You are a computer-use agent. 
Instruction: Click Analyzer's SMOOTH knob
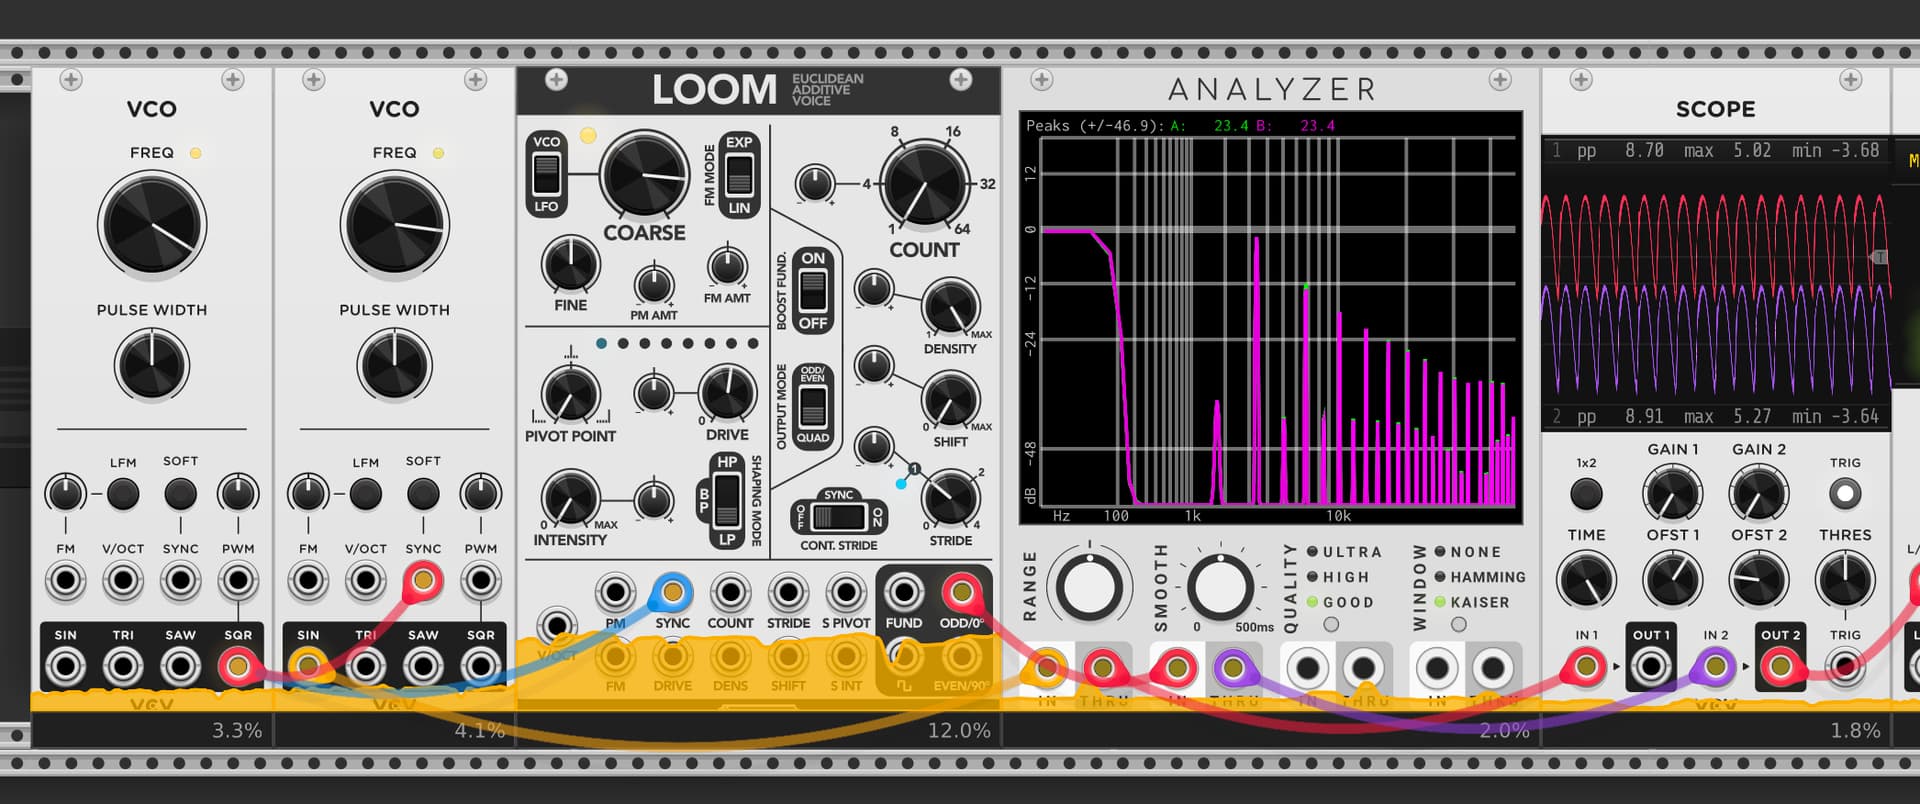coord(1220,586)
